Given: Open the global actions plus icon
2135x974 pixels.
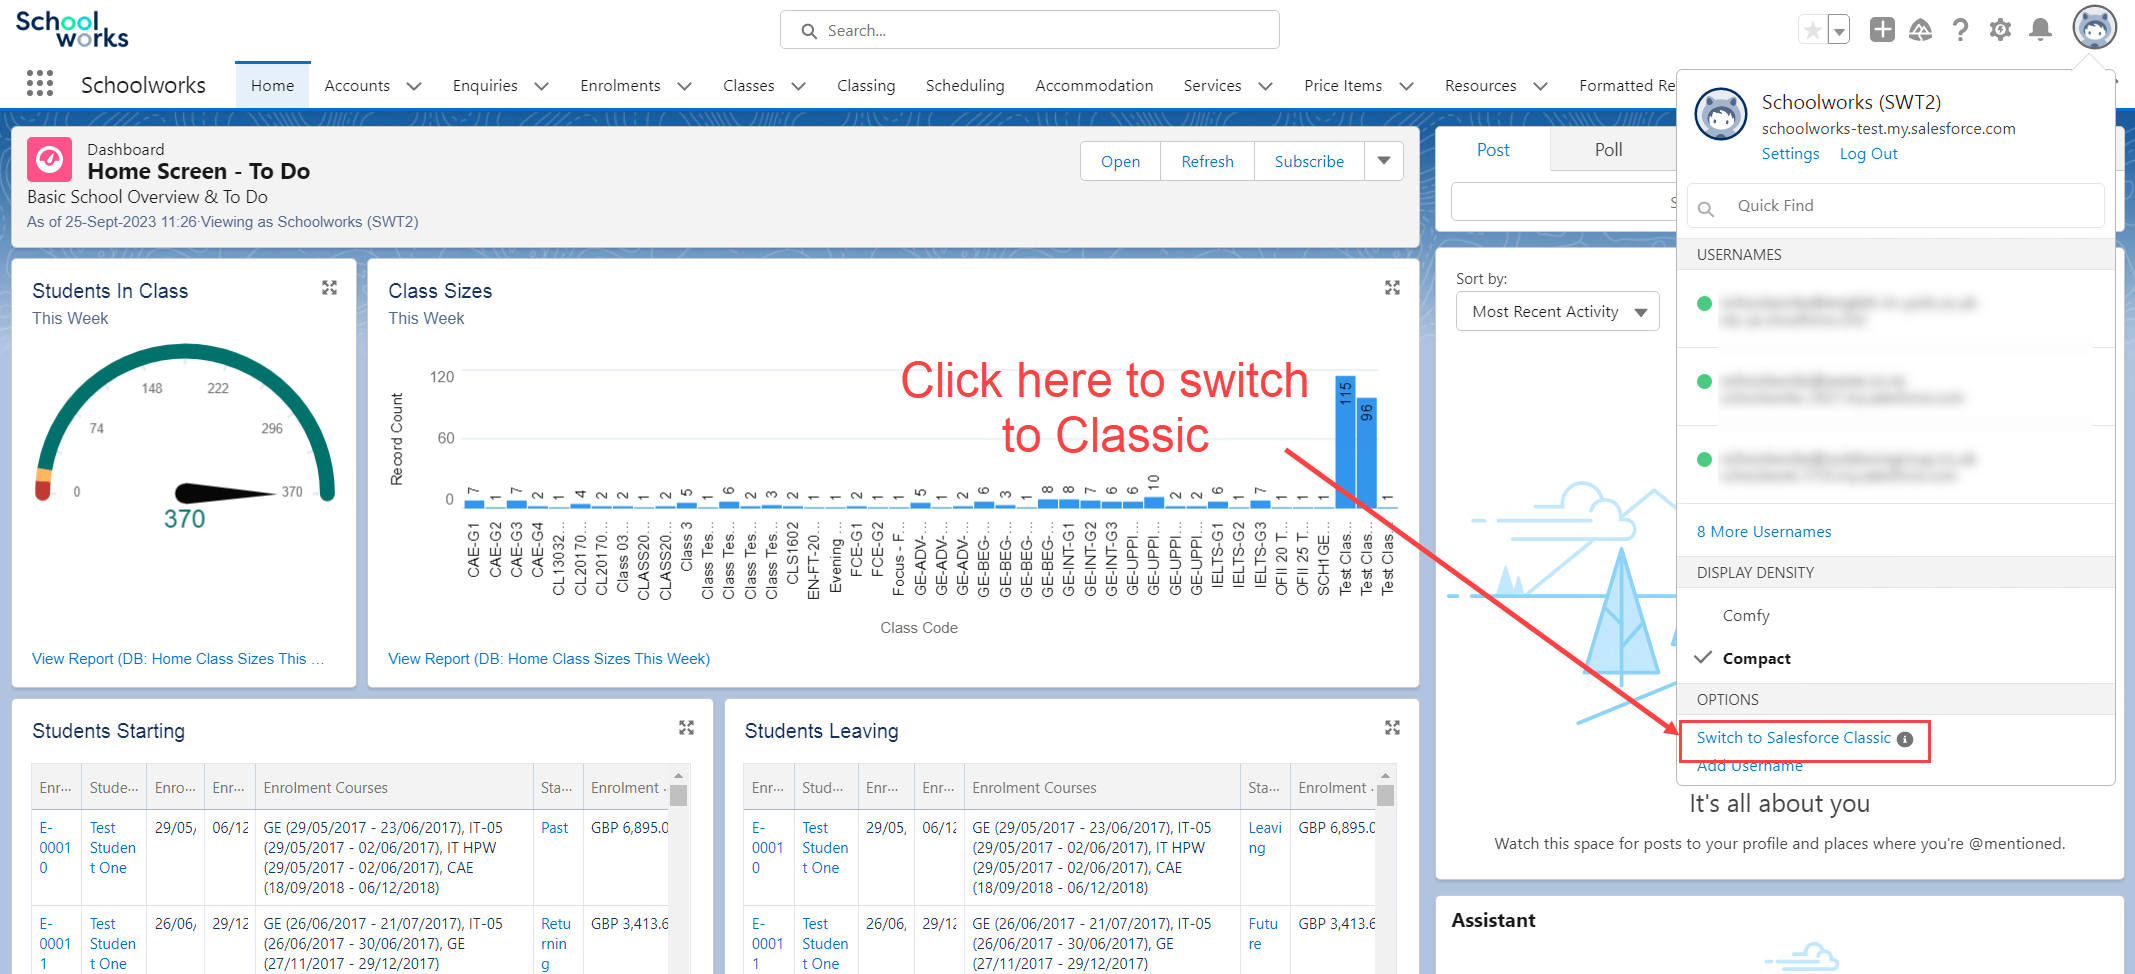Looking at the screenshot, I should [1882, 30].
